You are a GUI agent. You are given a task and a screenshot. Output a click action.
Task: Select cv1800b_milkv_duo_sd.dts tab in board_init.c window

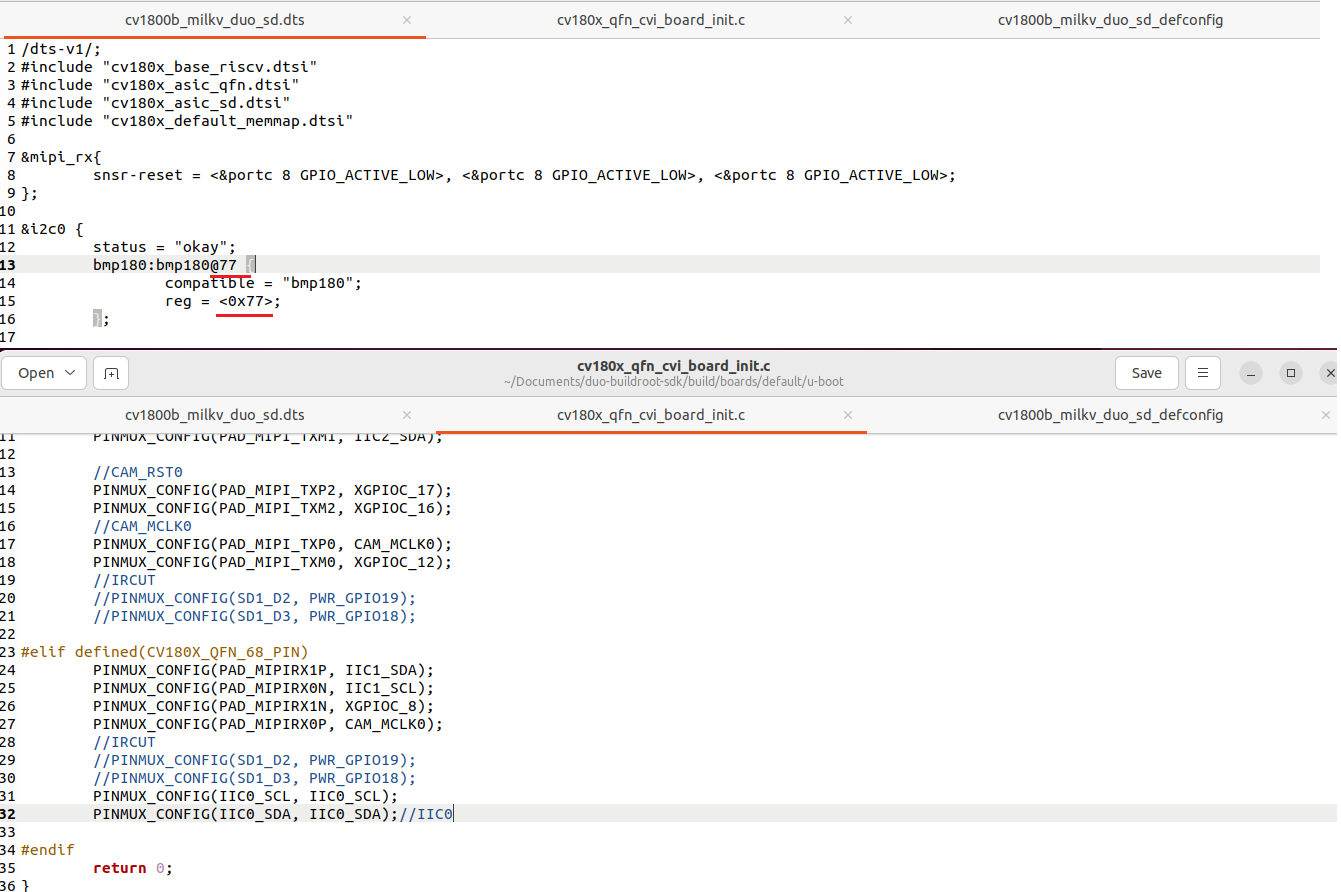(x=215, y=415)
